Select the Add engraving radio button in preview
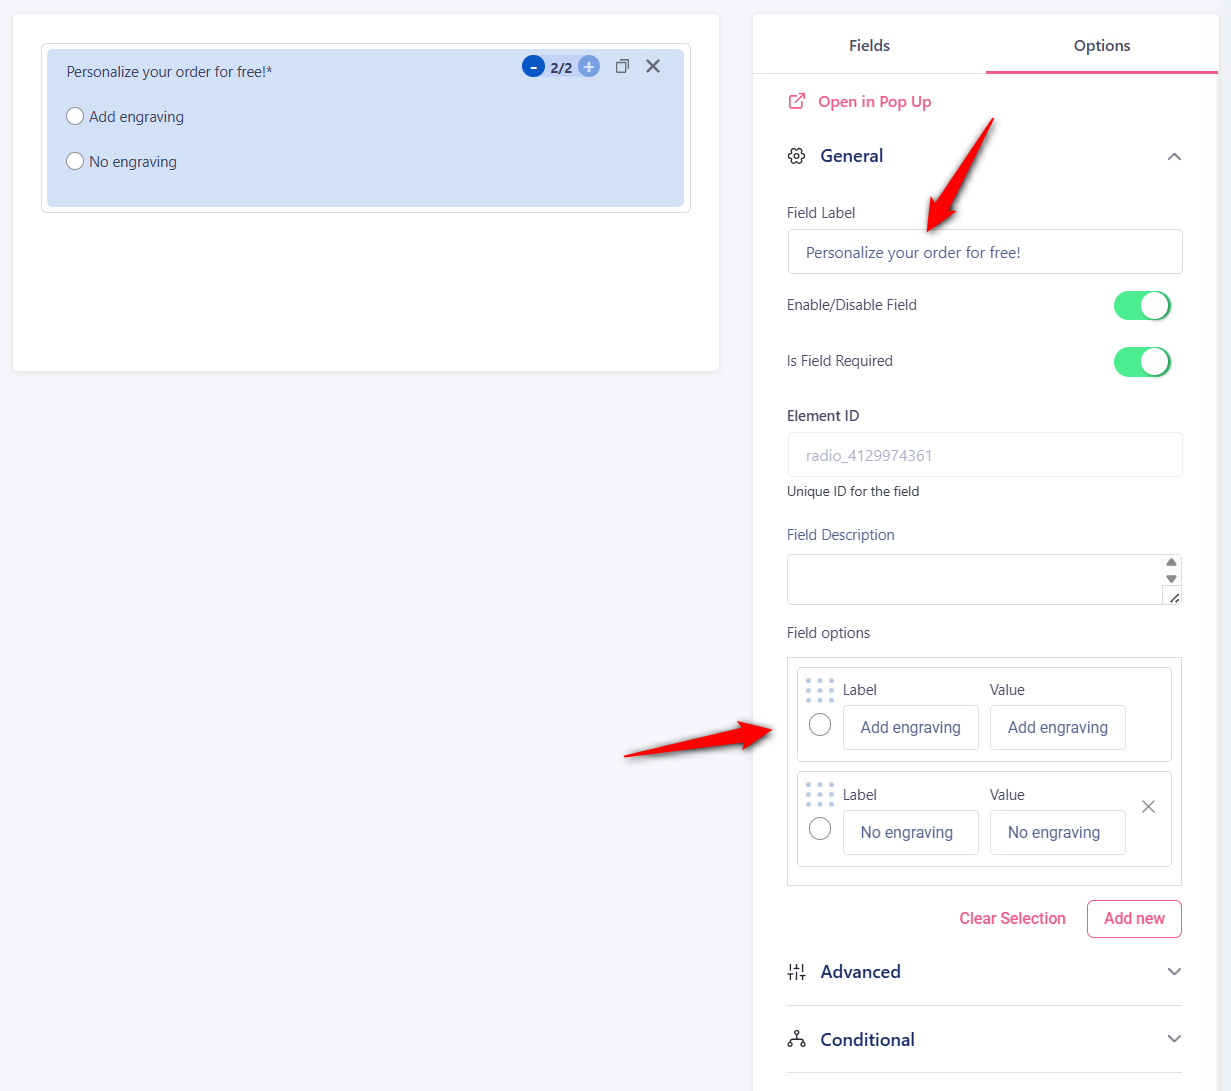Screen dimensions: 1231x1091 click(75, 116)
